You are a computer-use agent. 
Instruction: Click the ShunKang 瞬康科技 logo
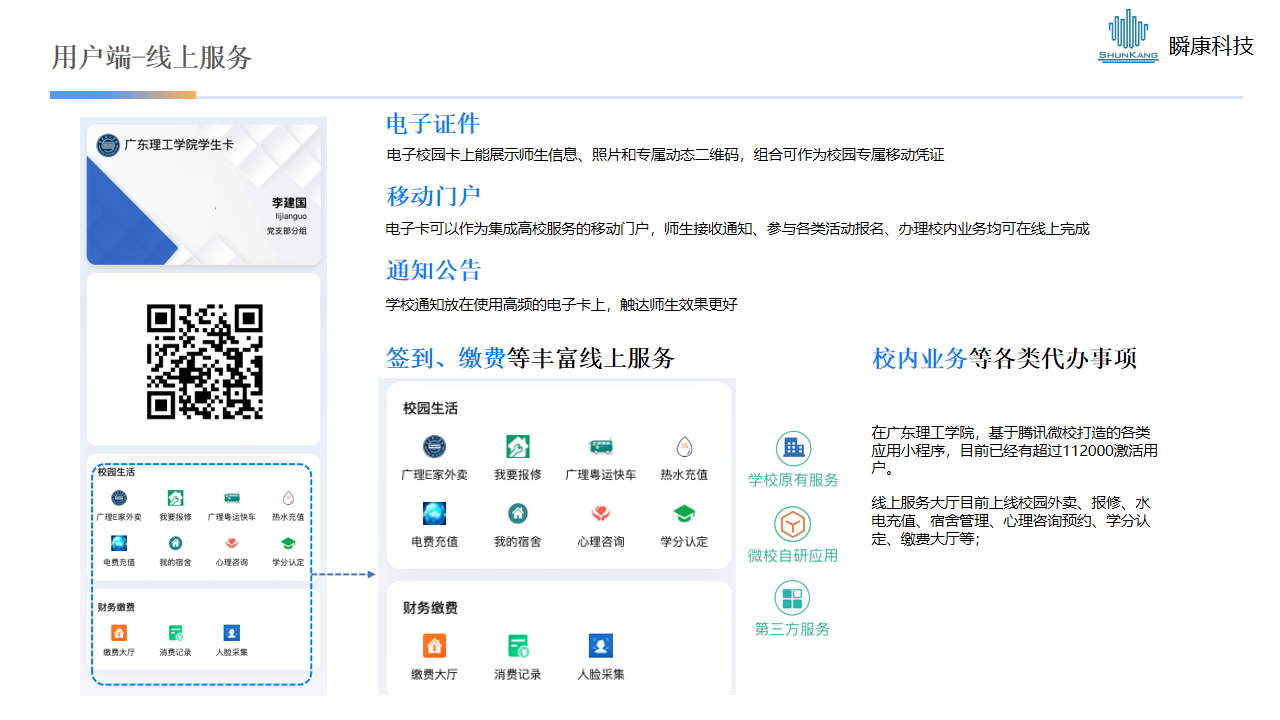[x=1175, y=38]
